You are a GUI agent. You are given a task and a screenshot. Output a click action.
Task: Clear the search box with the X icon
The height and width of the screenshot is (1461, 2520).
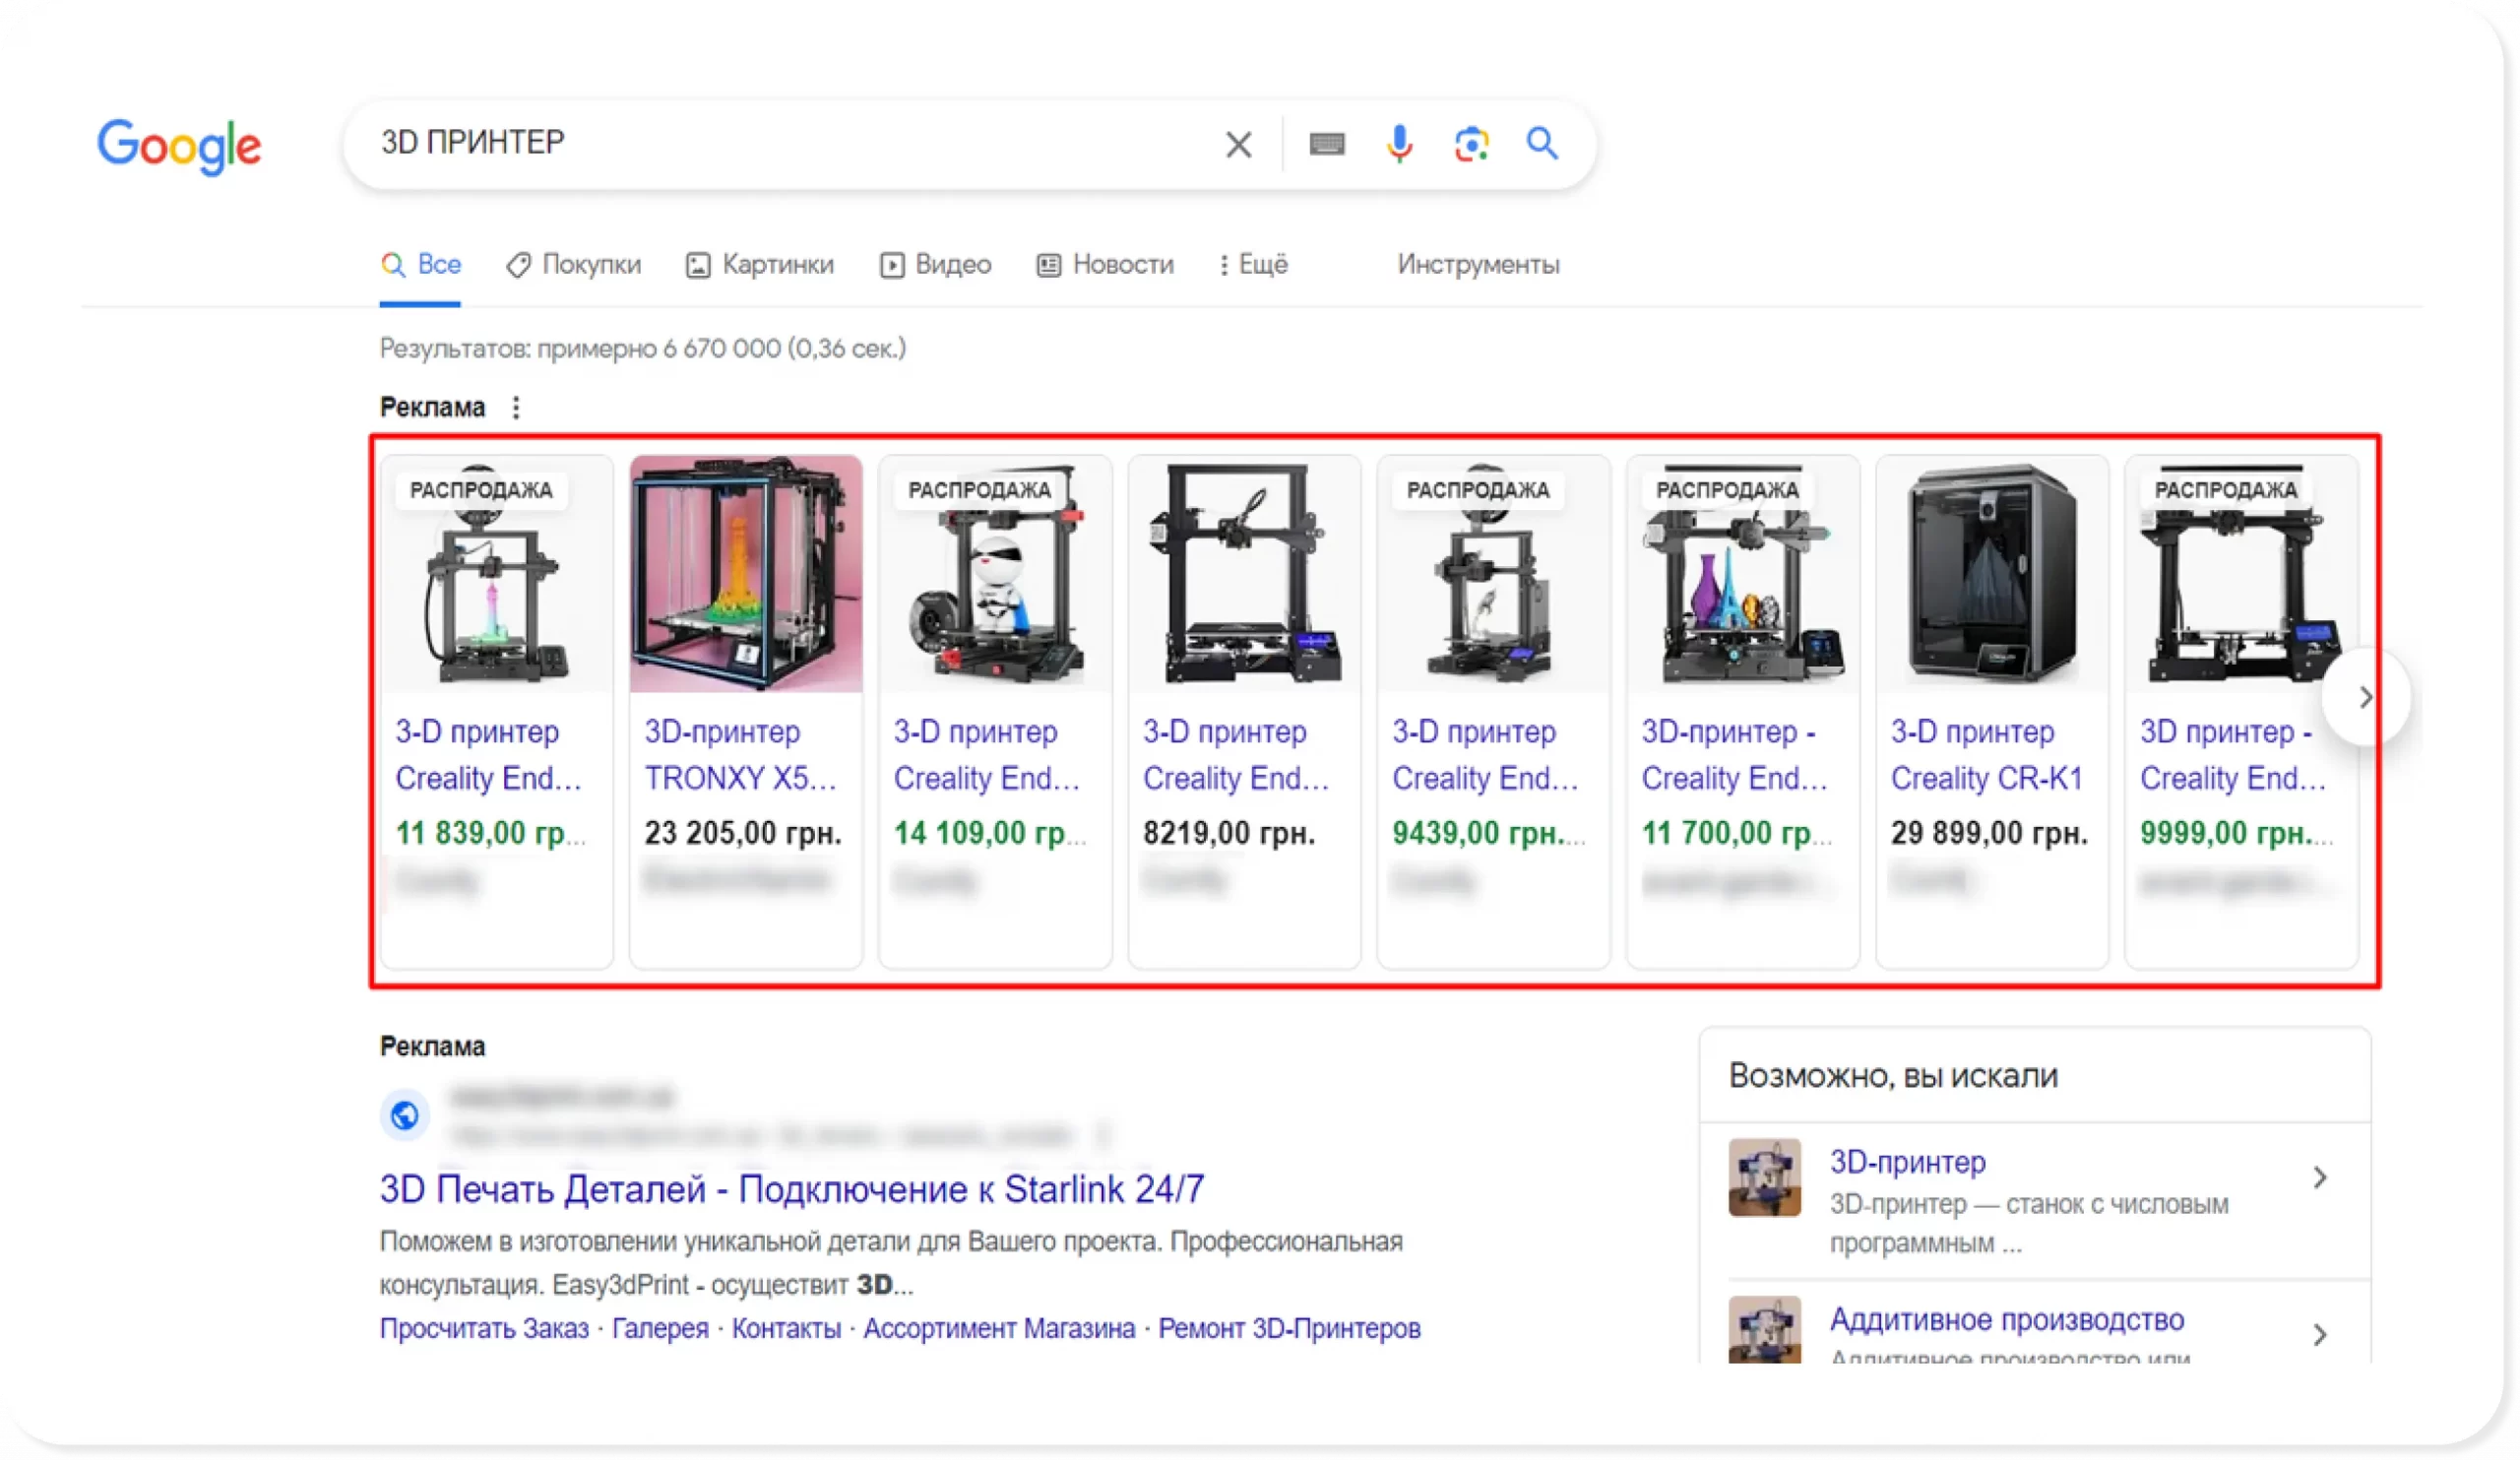click(x=1238, y=145)
